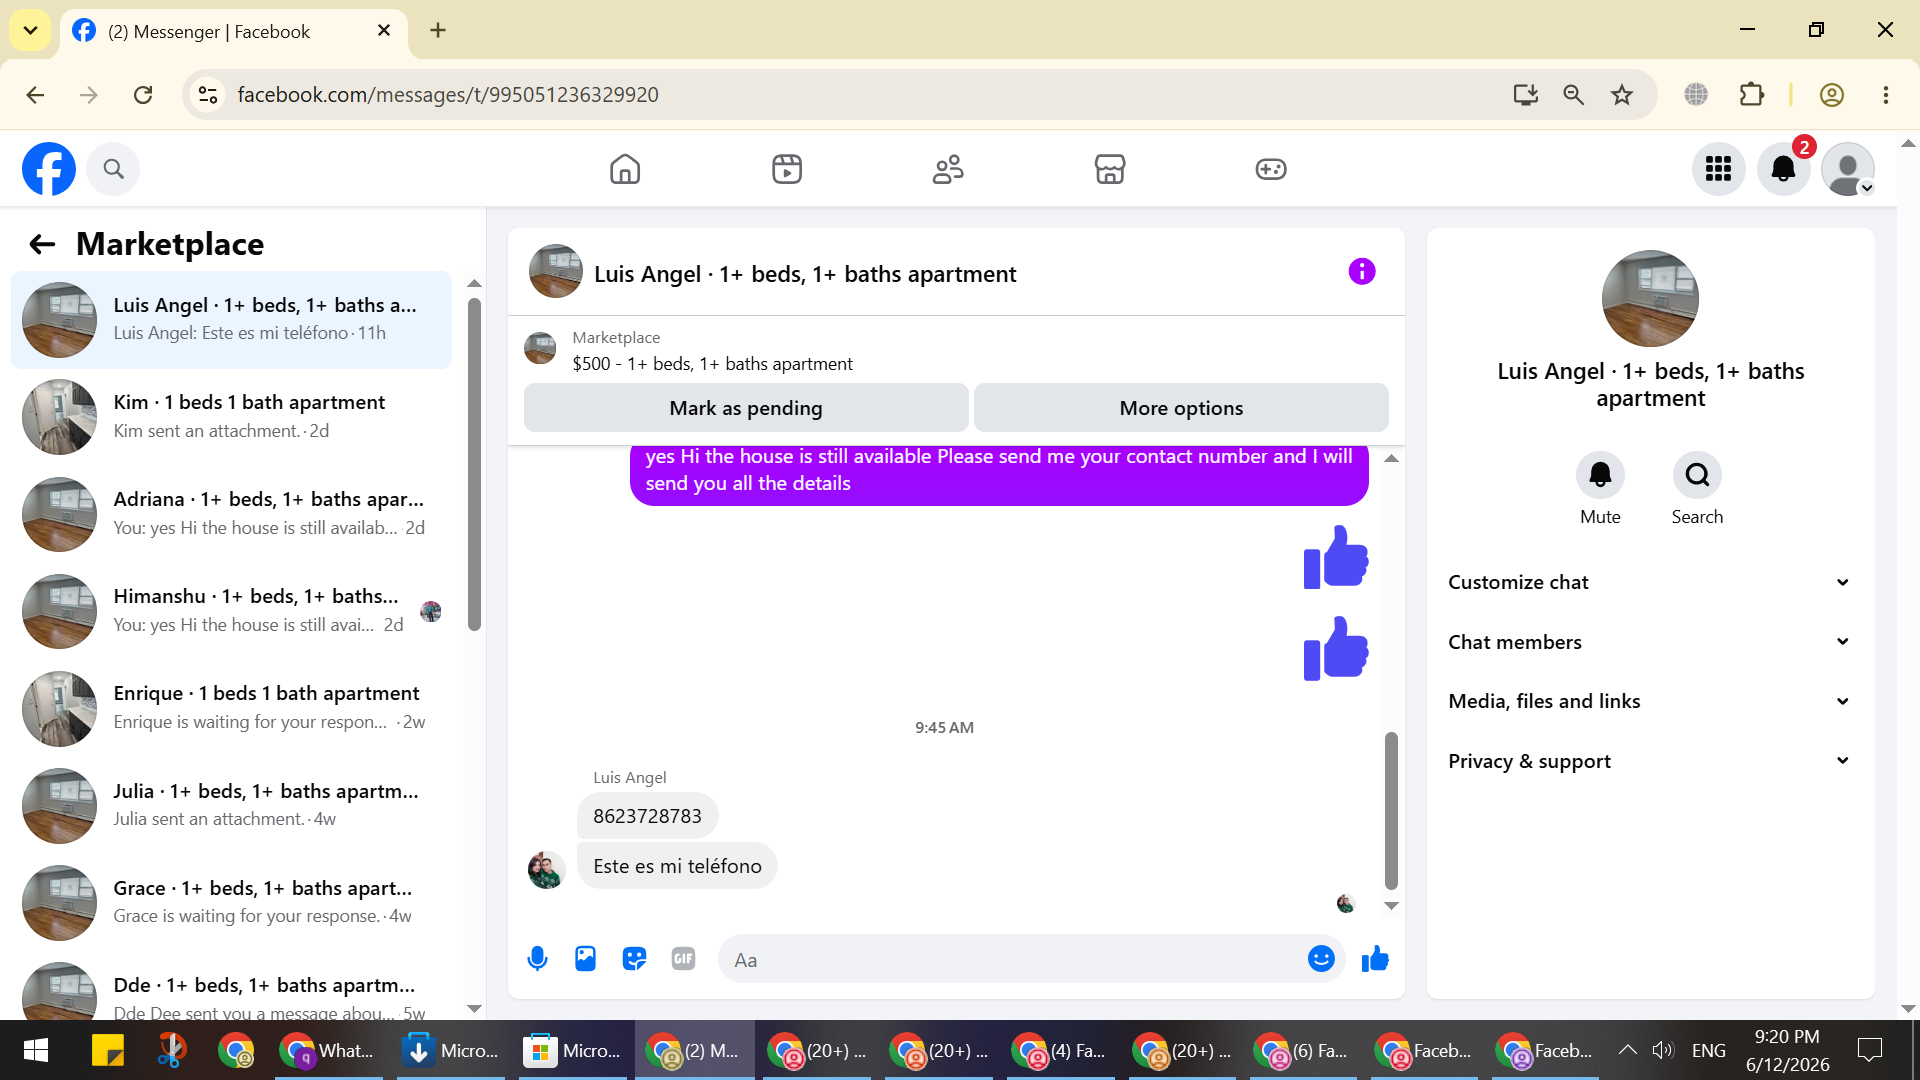Click the browser address bar URL

coord(448,94)
